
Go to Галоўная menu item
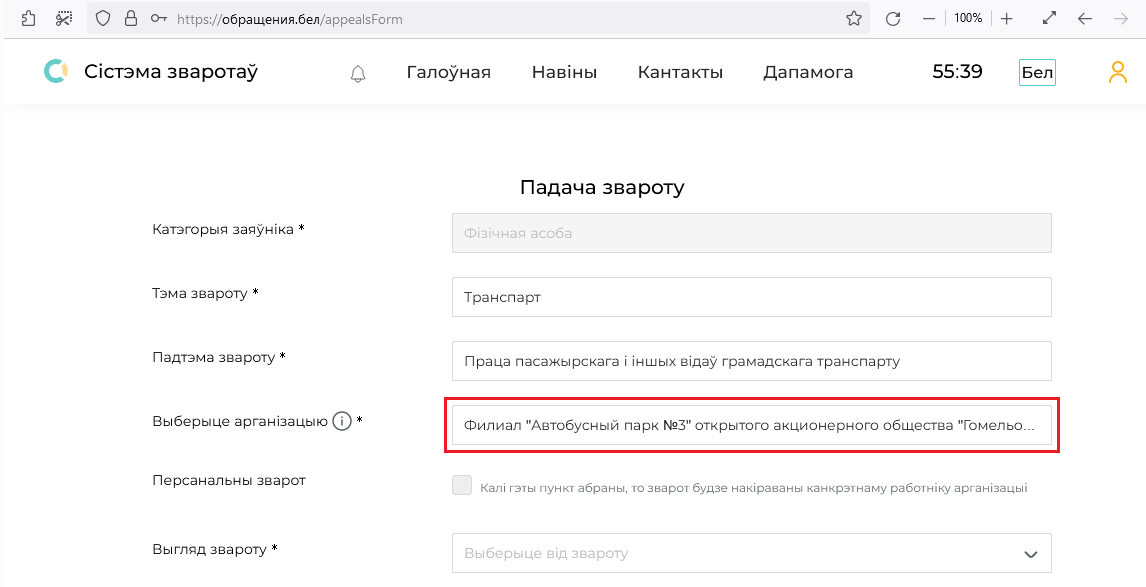coord(449,72)
